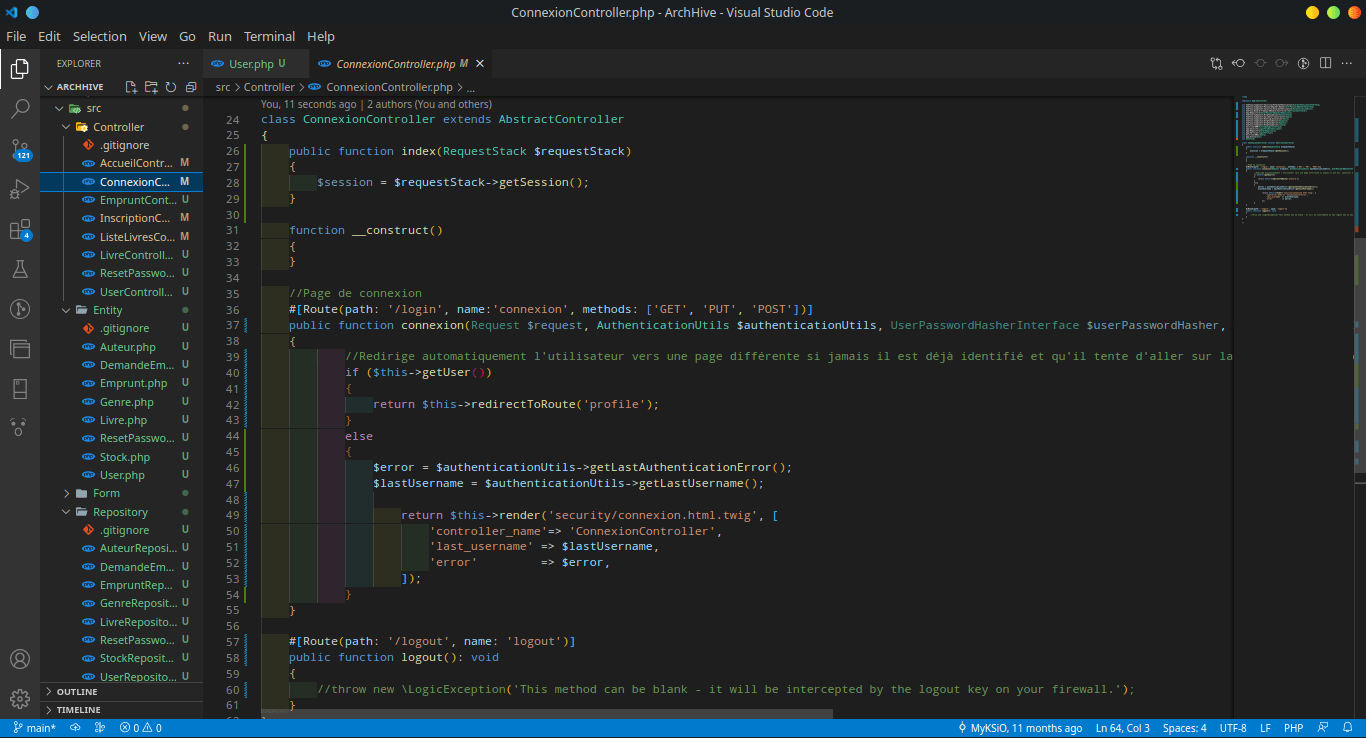
Task: Expand the OUTLINE section
Action: [x=77, y=692]
